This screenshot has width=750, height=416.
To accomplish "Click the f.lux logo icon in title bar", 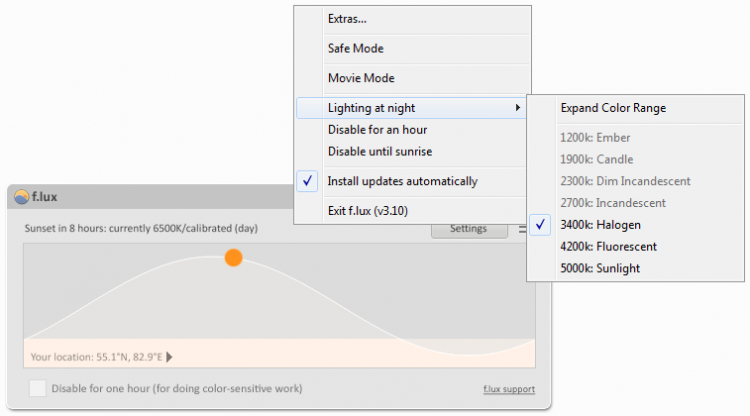I will [21, 197].
